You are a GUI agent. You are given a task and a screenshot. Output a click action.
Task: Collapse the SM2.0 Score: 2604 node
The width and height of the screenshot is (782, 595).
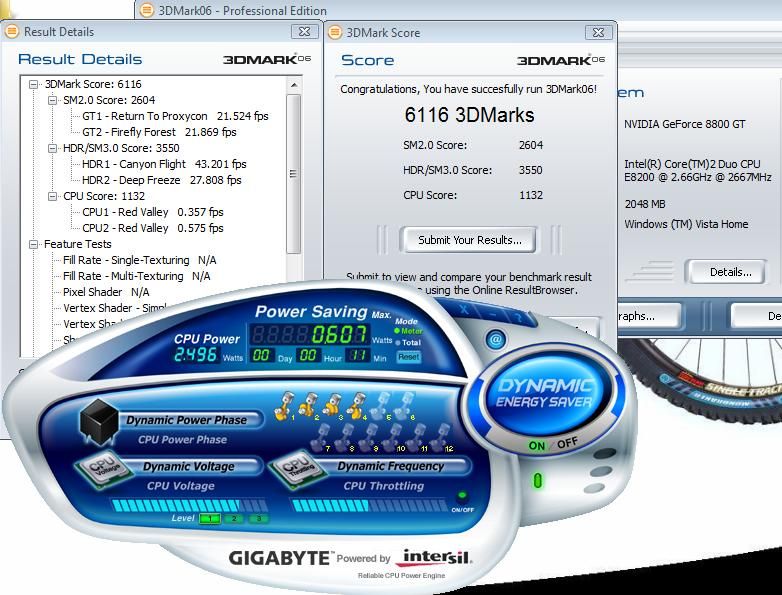52,100
